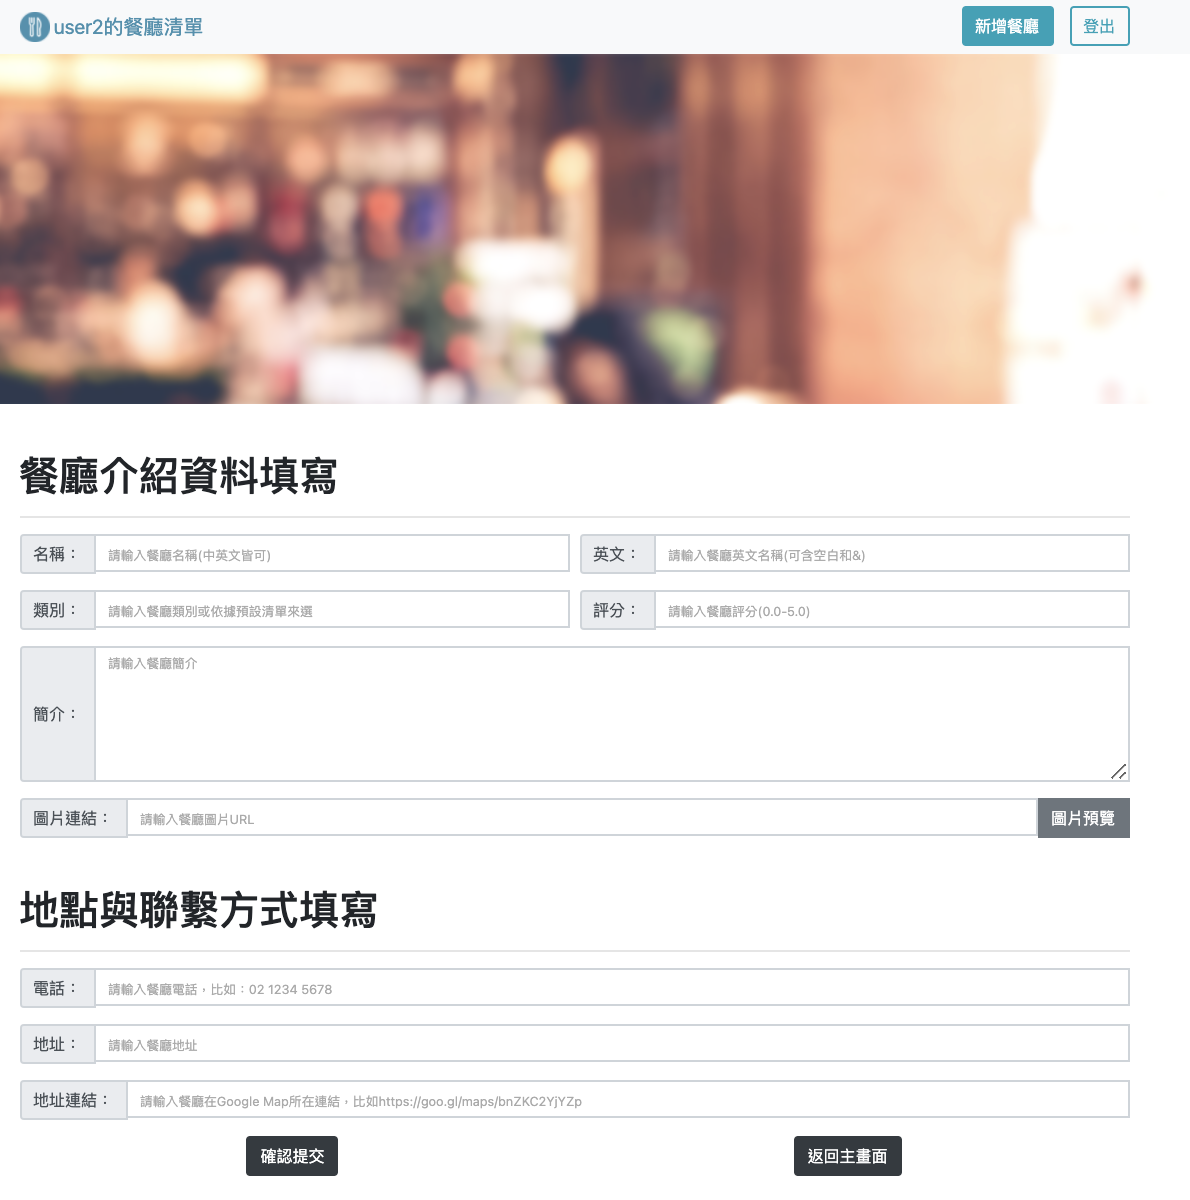This screenshot has height=1200, width=1190.
Task: Click the 簡介 description textarea
Action: (x=611, y=712)
